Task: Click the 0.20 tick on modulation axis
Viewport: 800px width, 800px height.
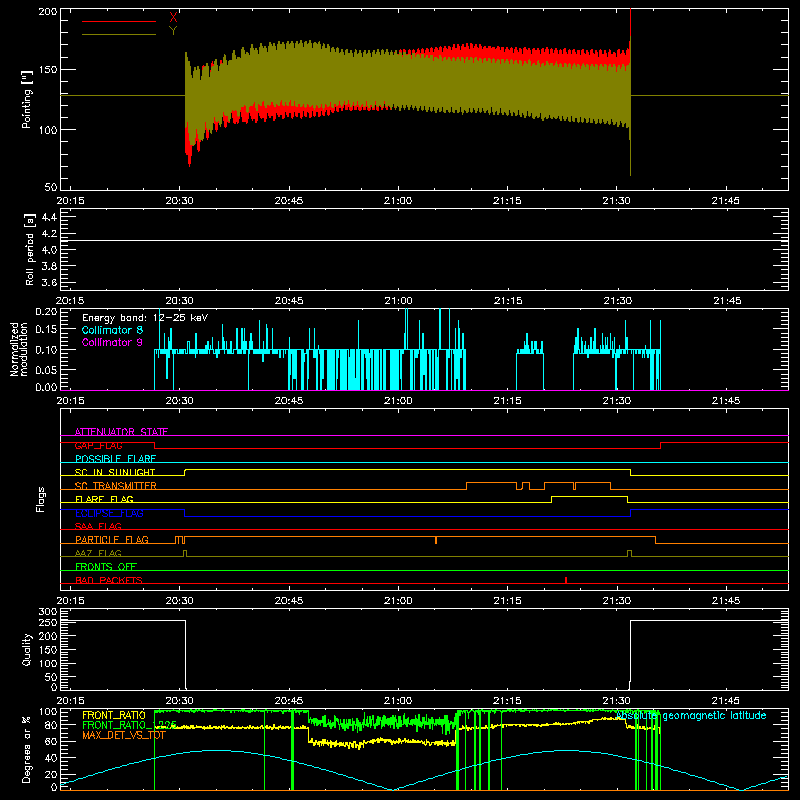Action: click(x=46, y=312)
